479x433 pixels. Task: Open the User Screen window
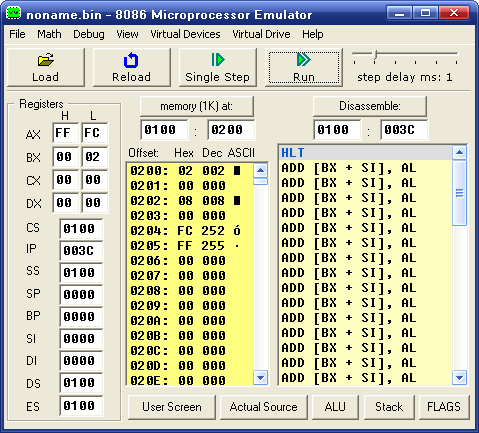[172, 407]
